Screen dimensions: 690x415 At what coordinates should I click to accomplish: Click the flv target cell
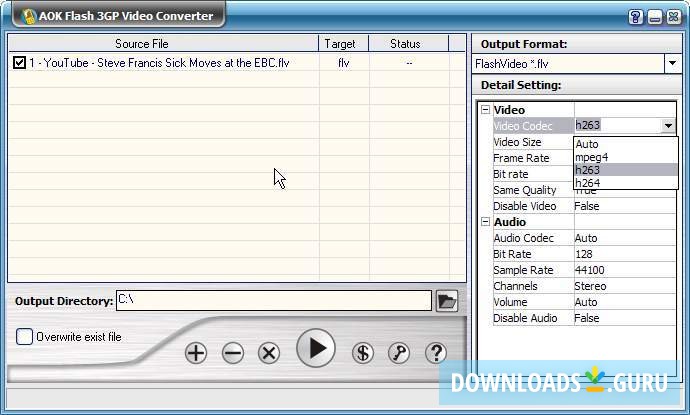tap(344, 63)
